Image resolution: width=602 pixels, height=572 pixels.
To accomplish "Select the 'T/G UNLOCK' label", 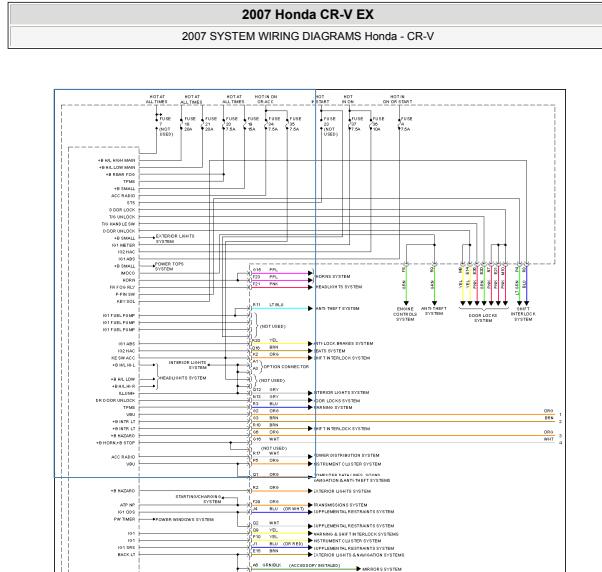I will tap(122, 217).
